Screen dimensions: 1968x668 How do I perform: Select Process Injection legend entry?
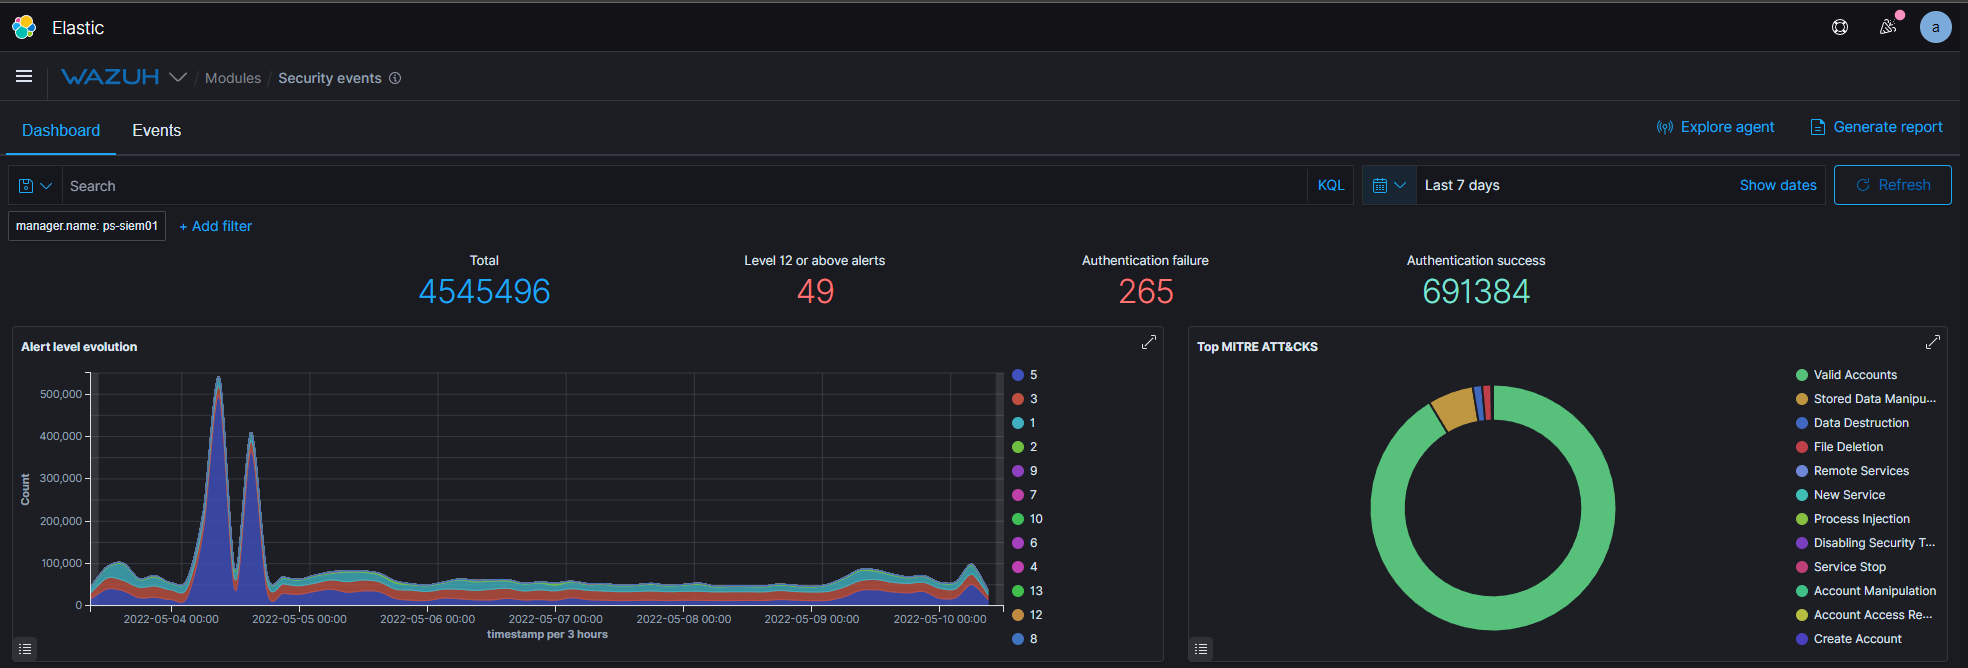(x=1853, y=519)
